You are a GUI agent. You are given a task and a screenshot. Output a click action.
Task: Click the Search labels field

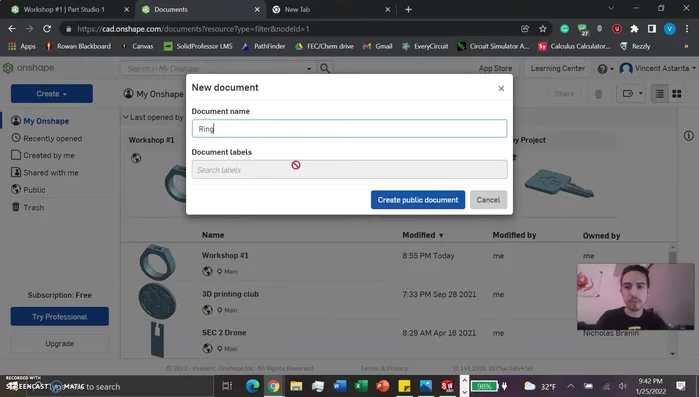tap(350, 170)
